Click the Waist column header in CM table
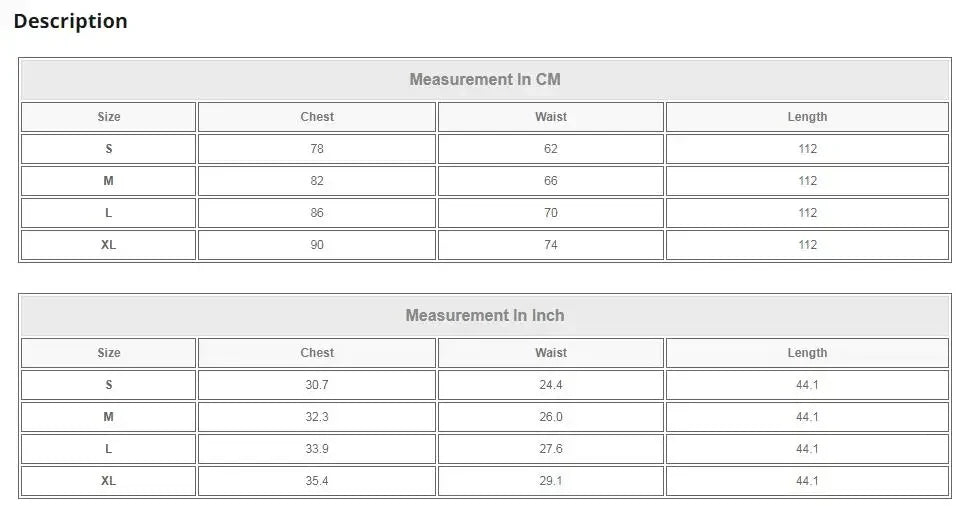This screenshot has width=964, height=506. [551, 117]
